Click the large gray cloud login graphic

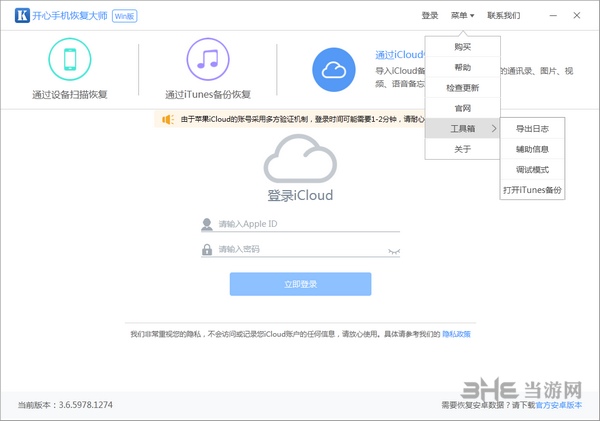[x=300, y=158]
